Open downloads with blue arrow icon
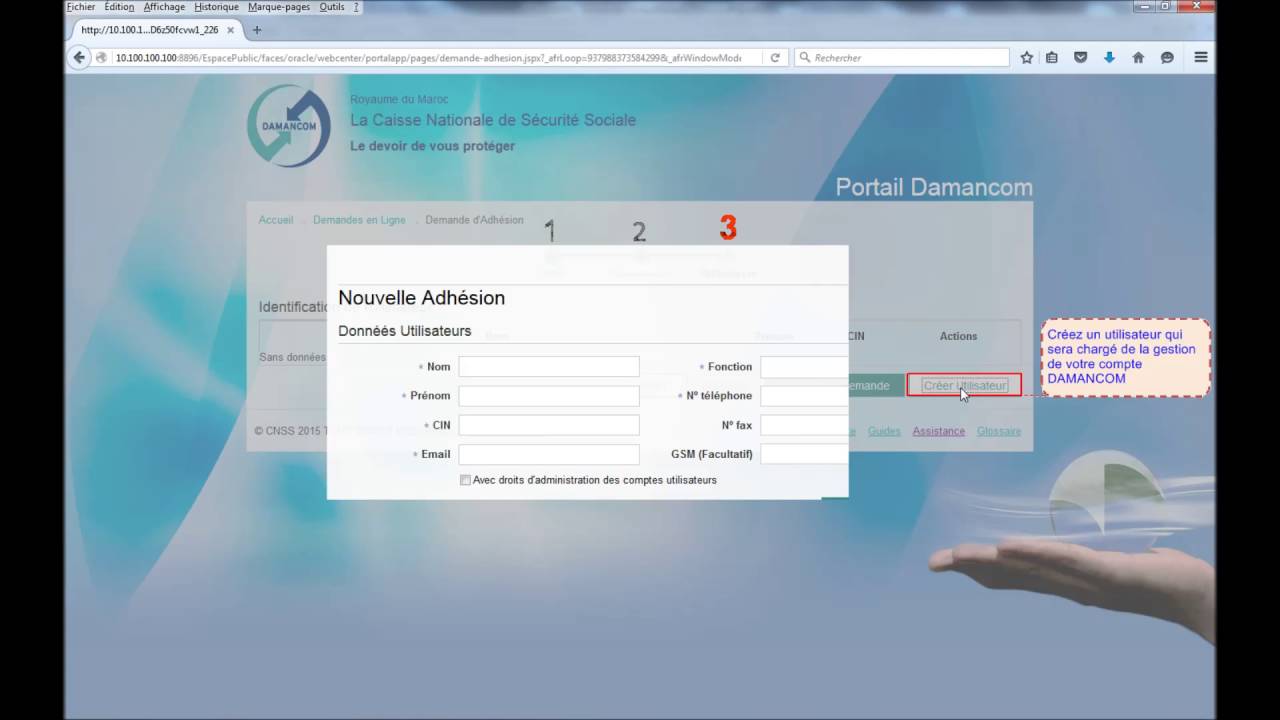Screen dimensions: 1280x720 click(x=1109, y=58)
